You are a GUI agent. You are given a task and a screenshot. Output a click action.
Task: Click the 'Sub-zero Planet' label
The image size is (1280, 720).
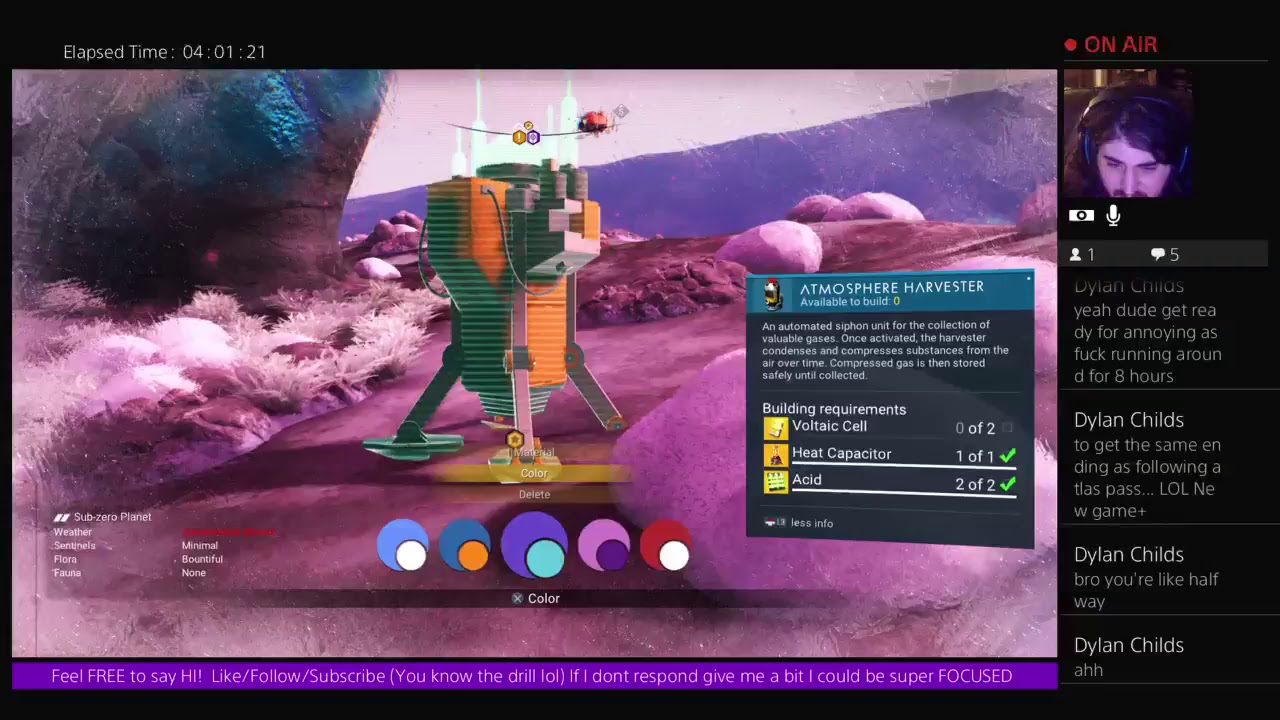(x=112, y=517)
